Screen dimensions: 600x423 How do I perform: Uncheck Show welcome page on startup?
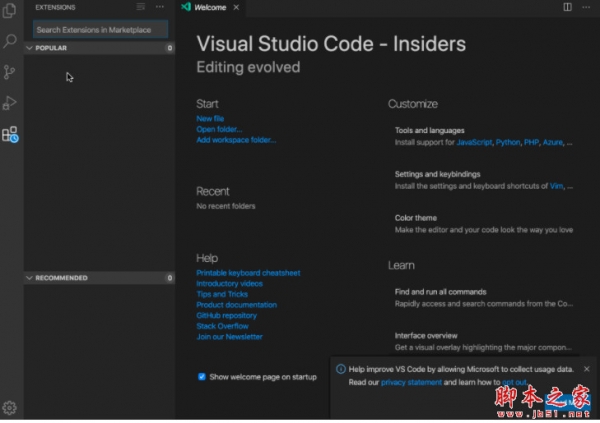coord(202,377)
